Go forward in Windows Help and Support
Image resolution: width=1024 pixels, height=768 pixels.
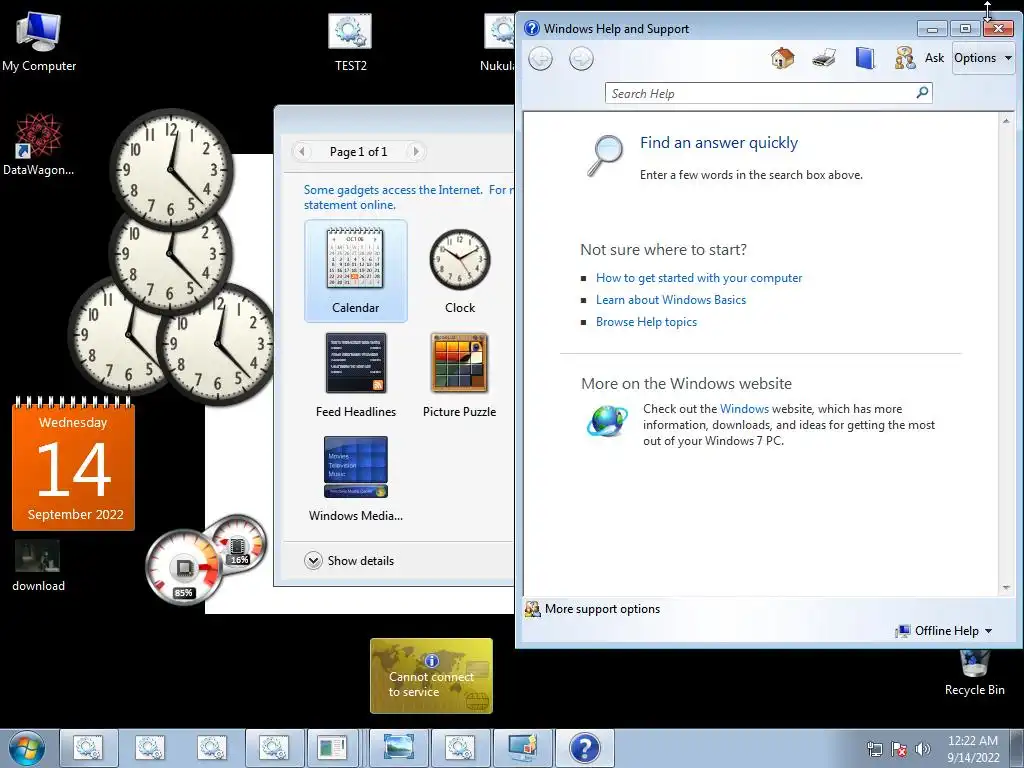pos(581,59)
